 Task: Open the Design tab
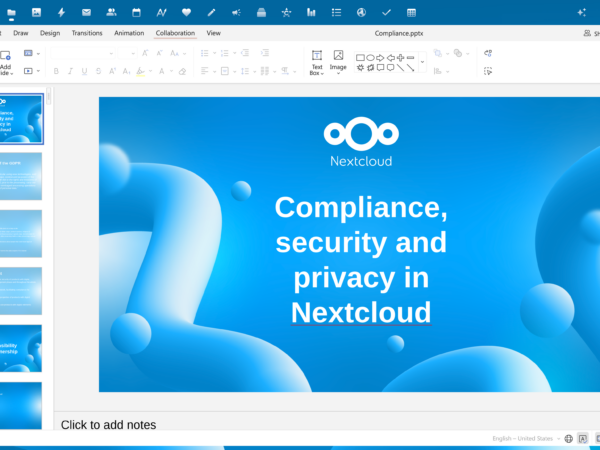50,33
